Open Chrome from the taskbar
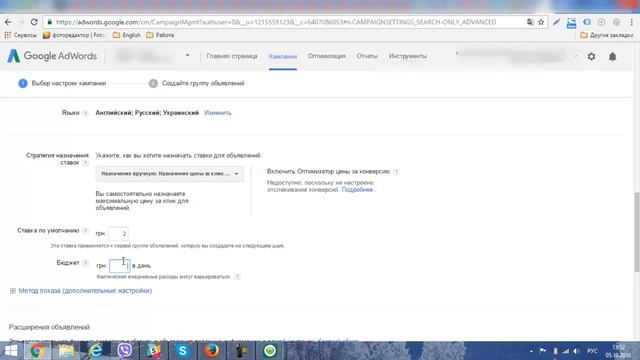640x360 pixels. coord(37,351)
